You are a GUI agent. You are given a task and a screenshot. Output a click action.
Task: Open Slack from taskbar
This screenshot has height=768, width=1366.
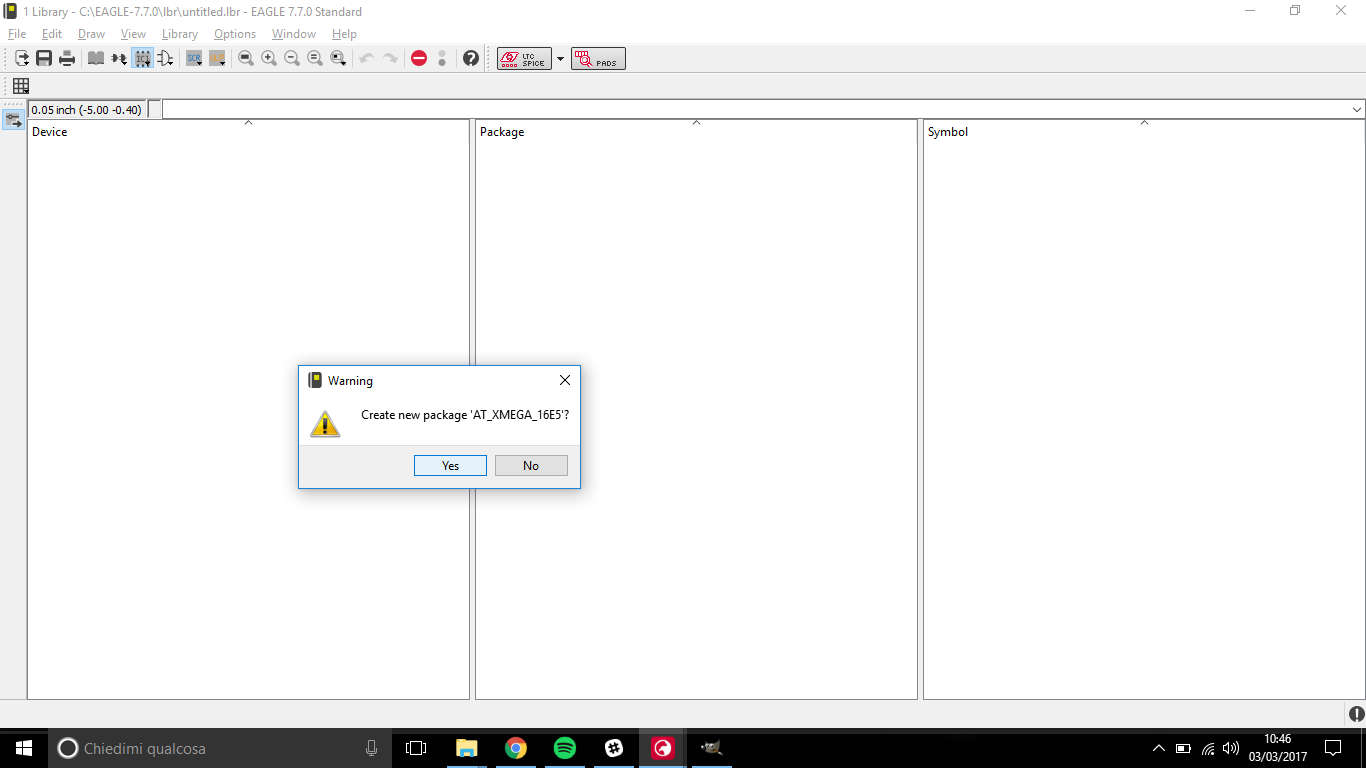tap(613, 748)
